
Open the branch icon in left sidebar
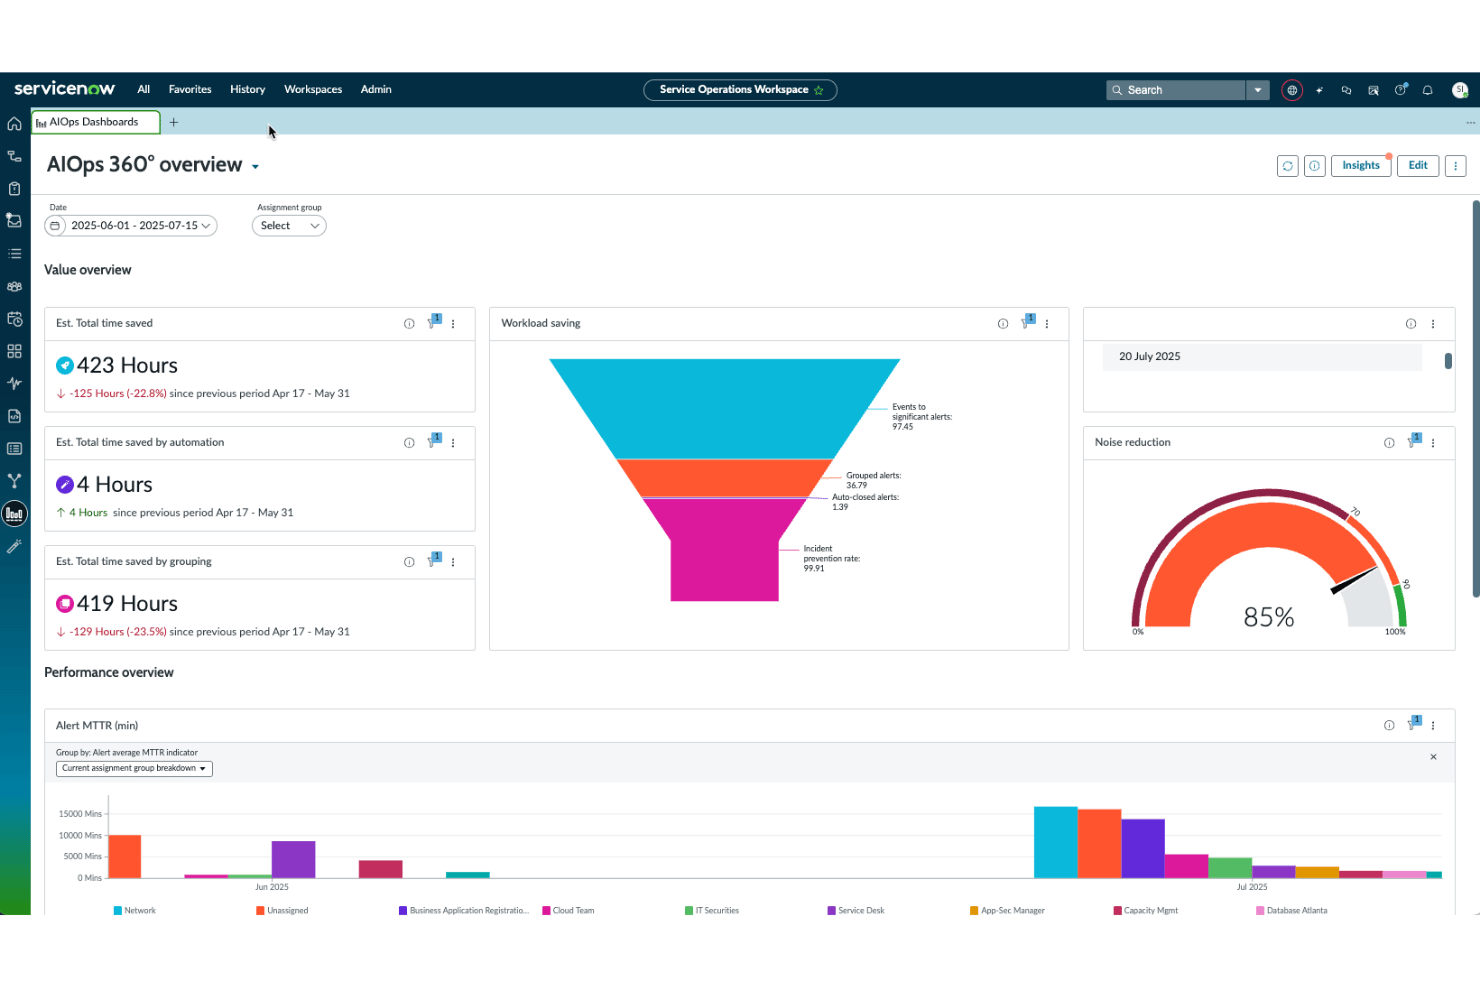[x=14, y=481]
